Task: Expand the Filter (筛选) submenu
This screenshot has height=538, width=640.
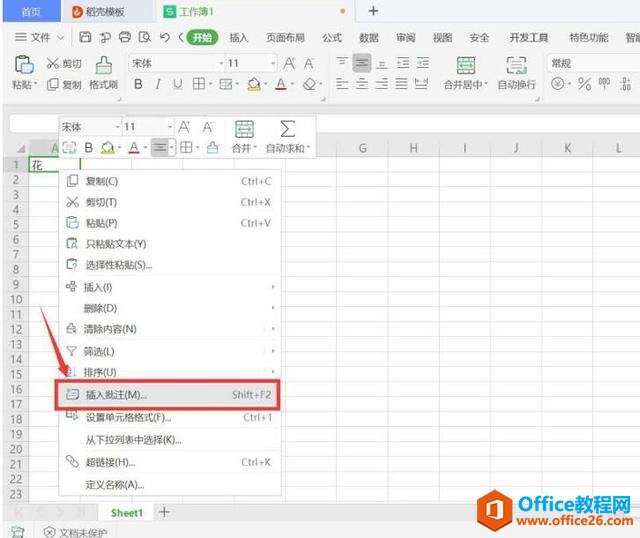Action: (x=170, y=351)
